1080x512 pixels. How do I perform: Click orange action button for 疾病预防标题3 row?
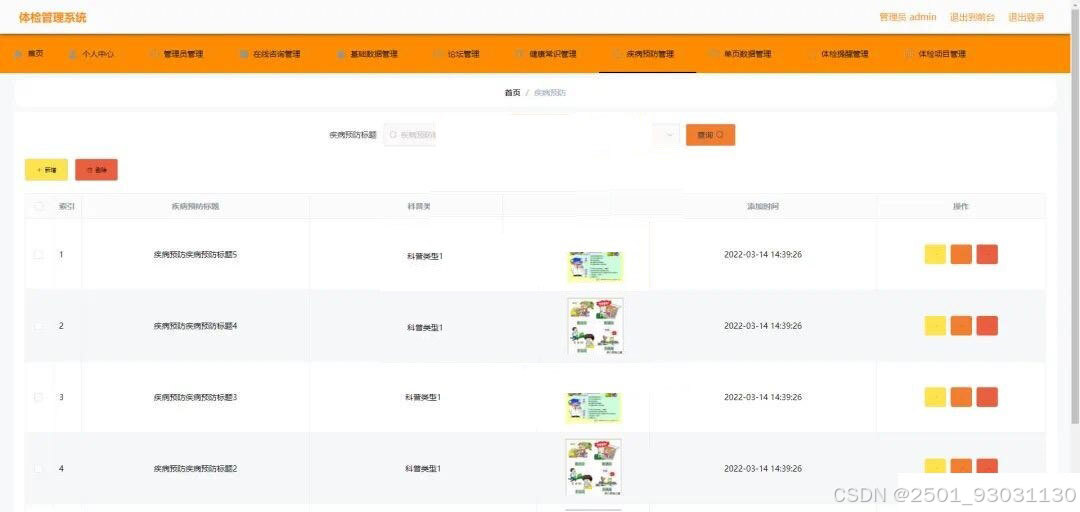click(x=961, y=397)
